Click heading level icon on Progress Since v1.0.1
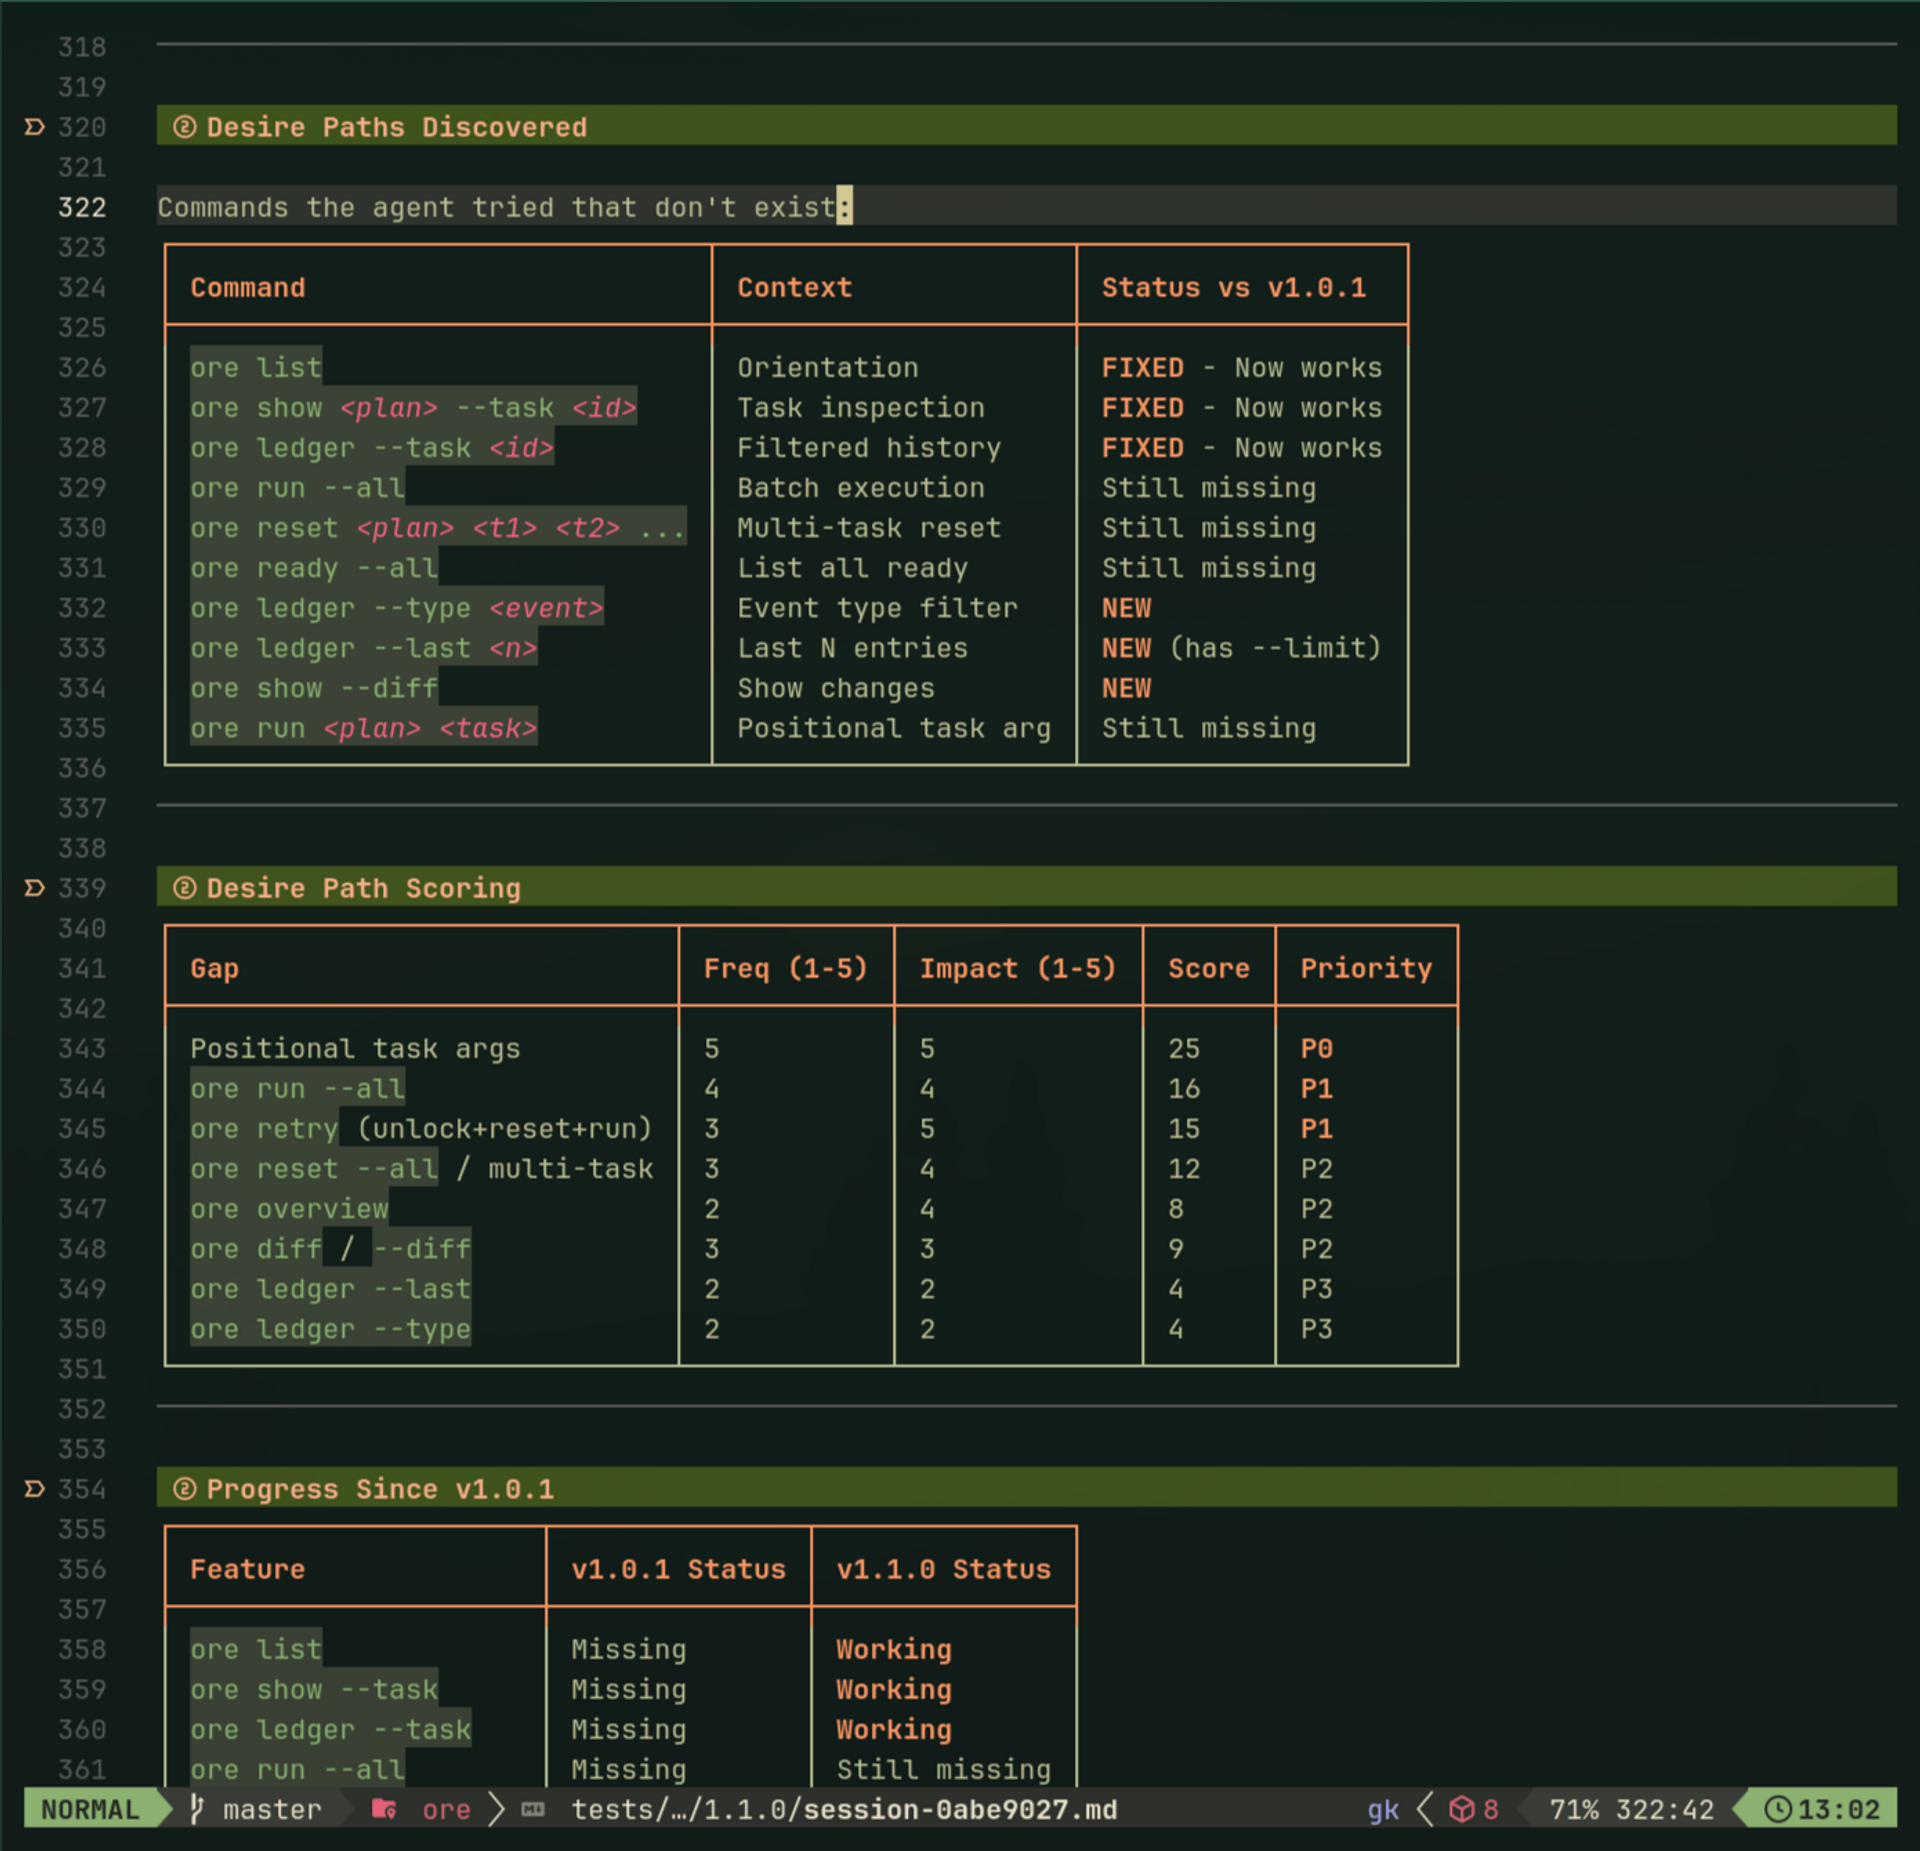Screen dimensions: 1920x1851 (x=184, y=1488)
